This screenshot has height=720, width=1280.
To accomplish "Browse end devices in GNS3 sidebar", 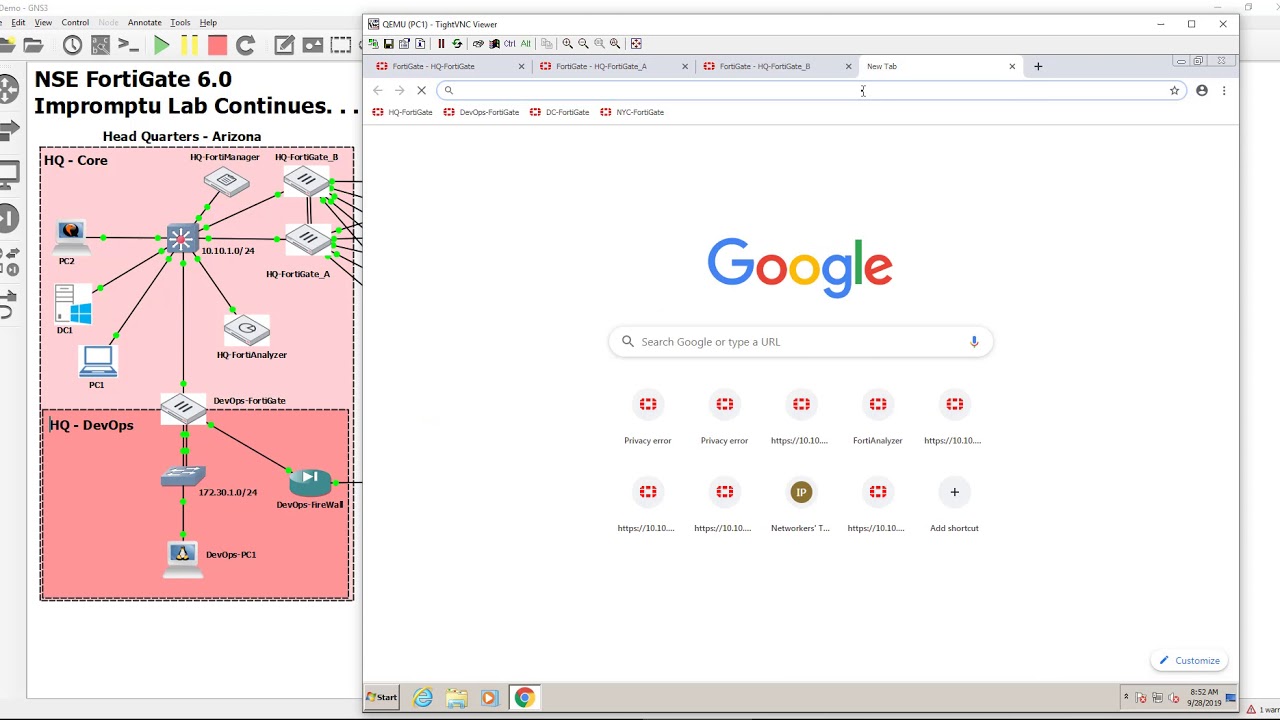I will click(x=8, y=176).
